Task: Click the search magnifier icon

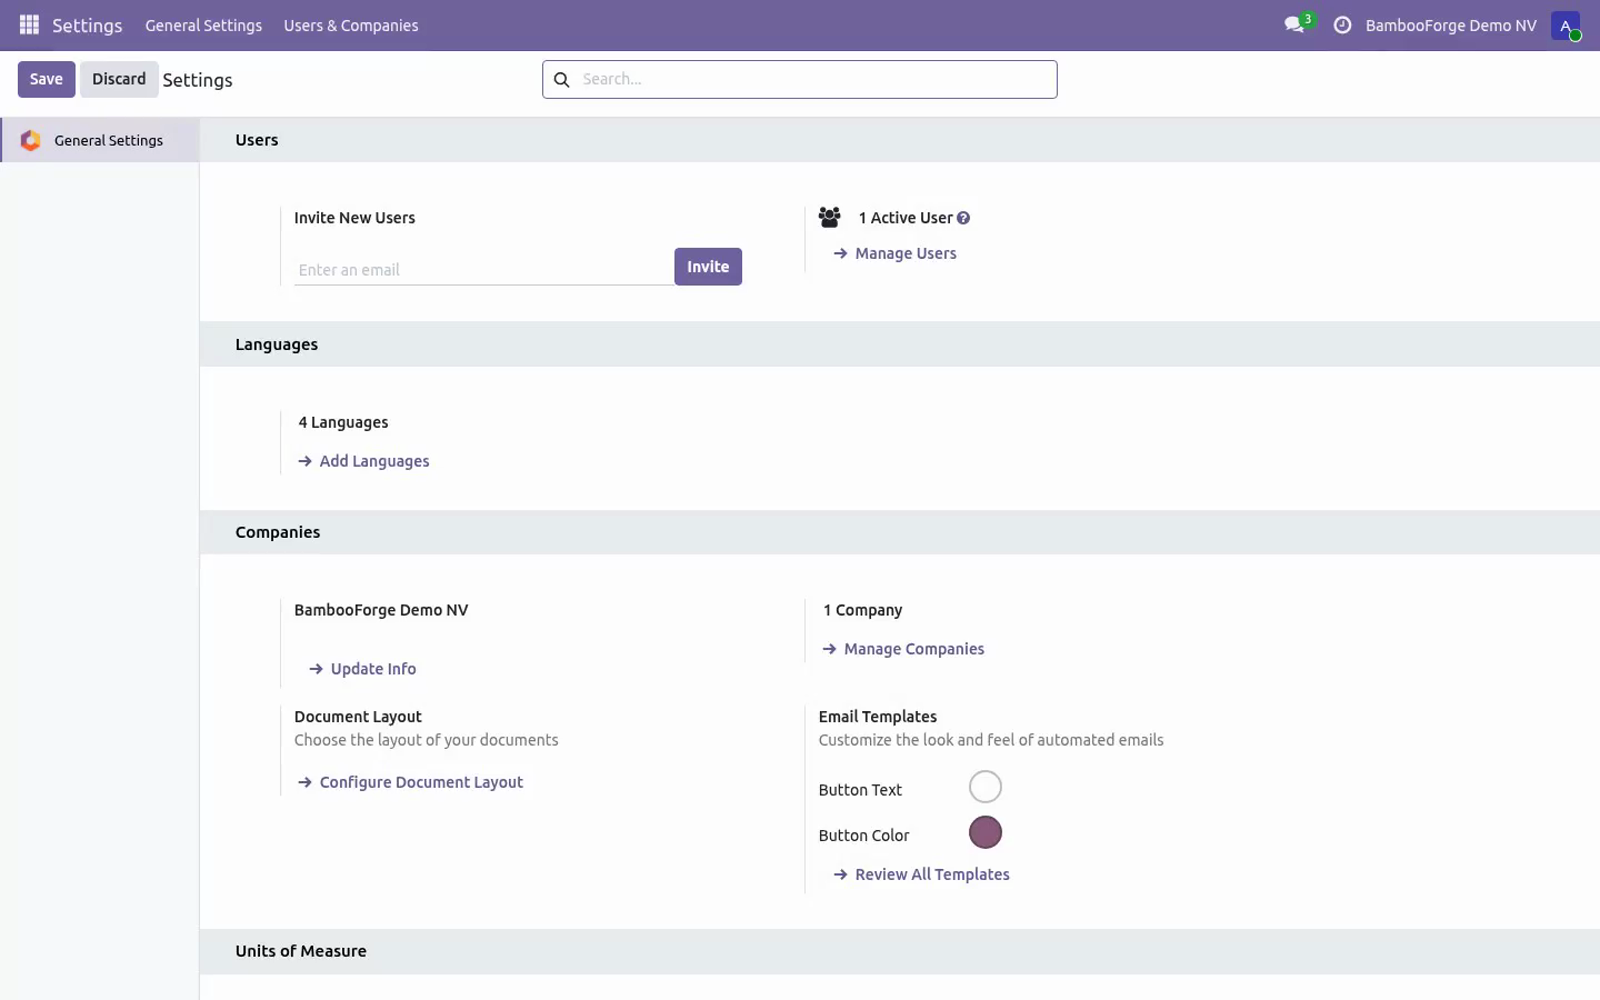Action: tap(562, 79)
